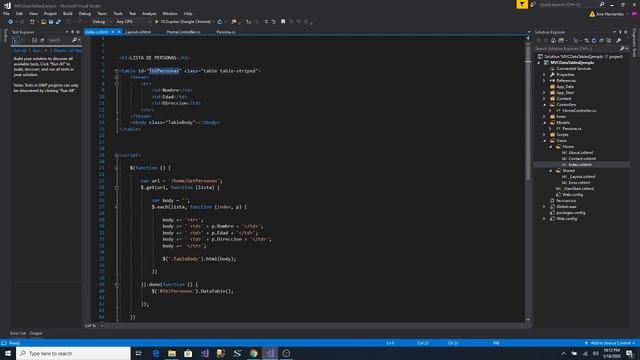The width and height of the screenshot is (640, 360).
Task: Click the Save All toolbar icon
Action: 58,22
